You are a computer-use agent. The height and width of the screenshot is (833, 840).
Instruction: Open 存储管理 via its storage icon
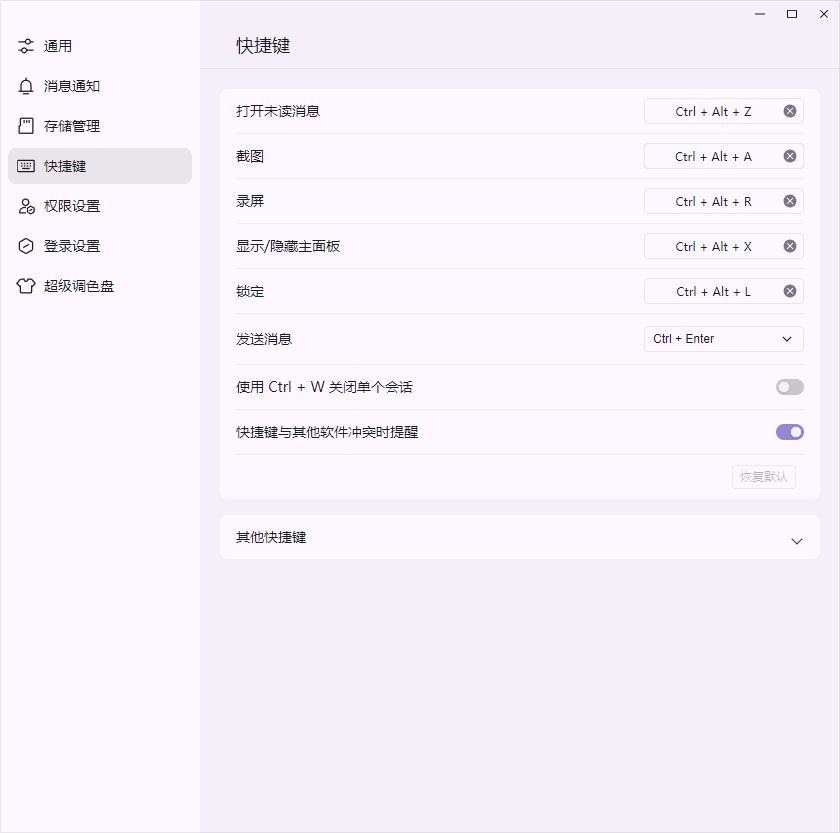tap(25, 126)
